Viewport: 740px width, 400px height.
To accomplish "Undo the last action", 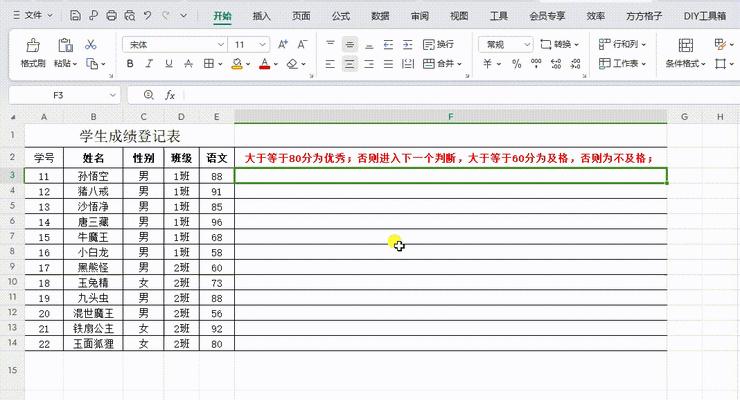I will click(148, 16).
